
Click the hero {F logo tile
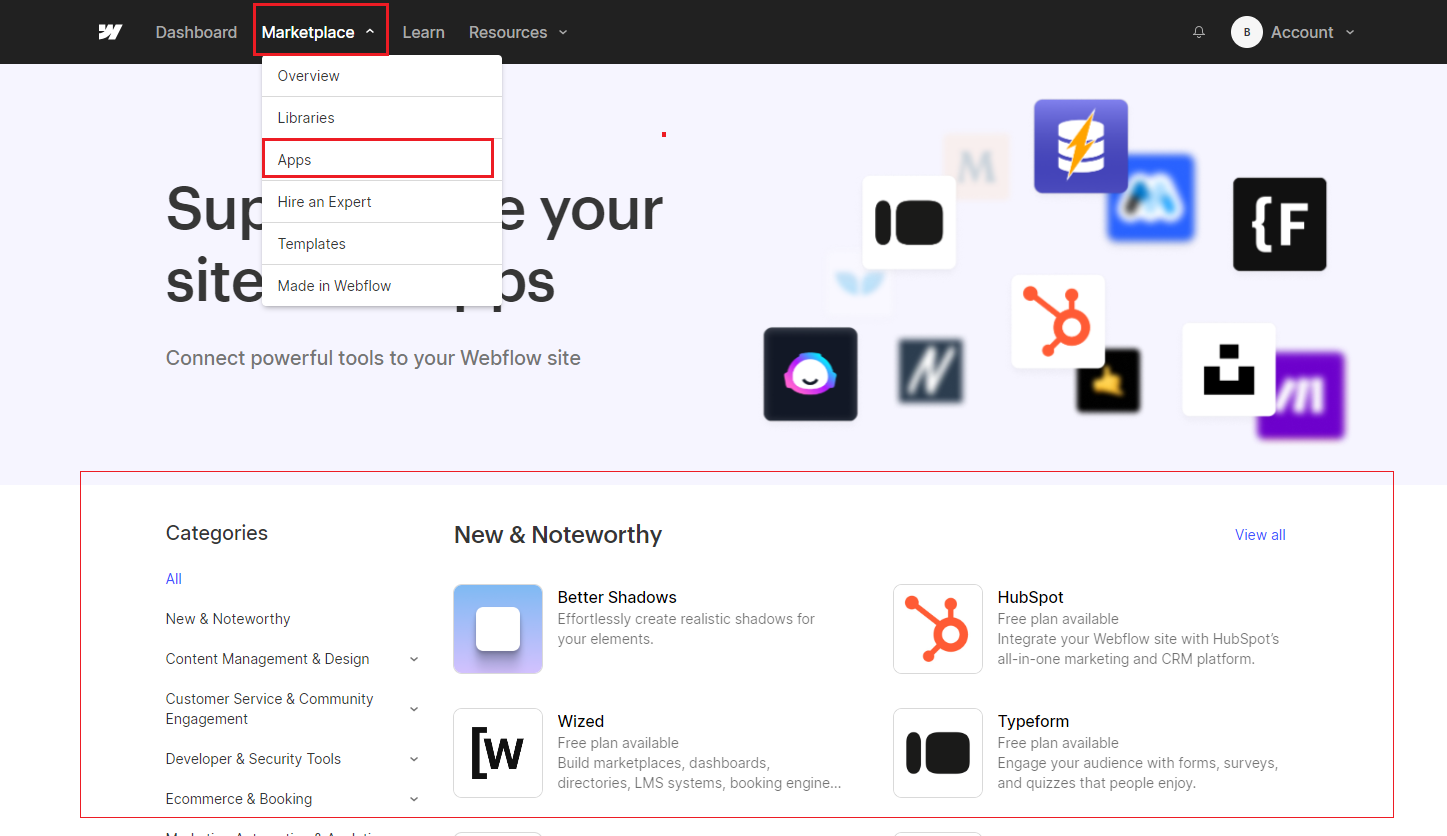coord(1280,224)
